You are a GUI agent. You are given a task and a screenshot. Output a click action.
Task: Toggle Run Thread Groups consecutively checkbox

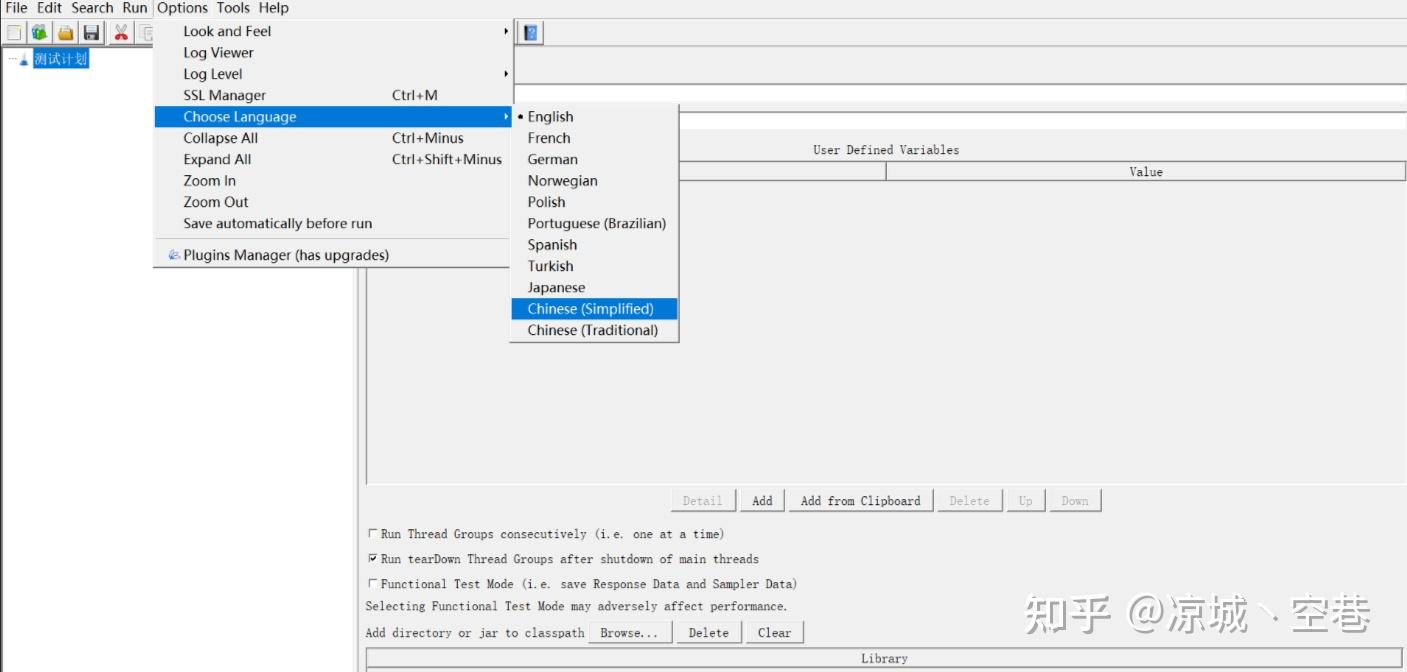click(373, 534)
